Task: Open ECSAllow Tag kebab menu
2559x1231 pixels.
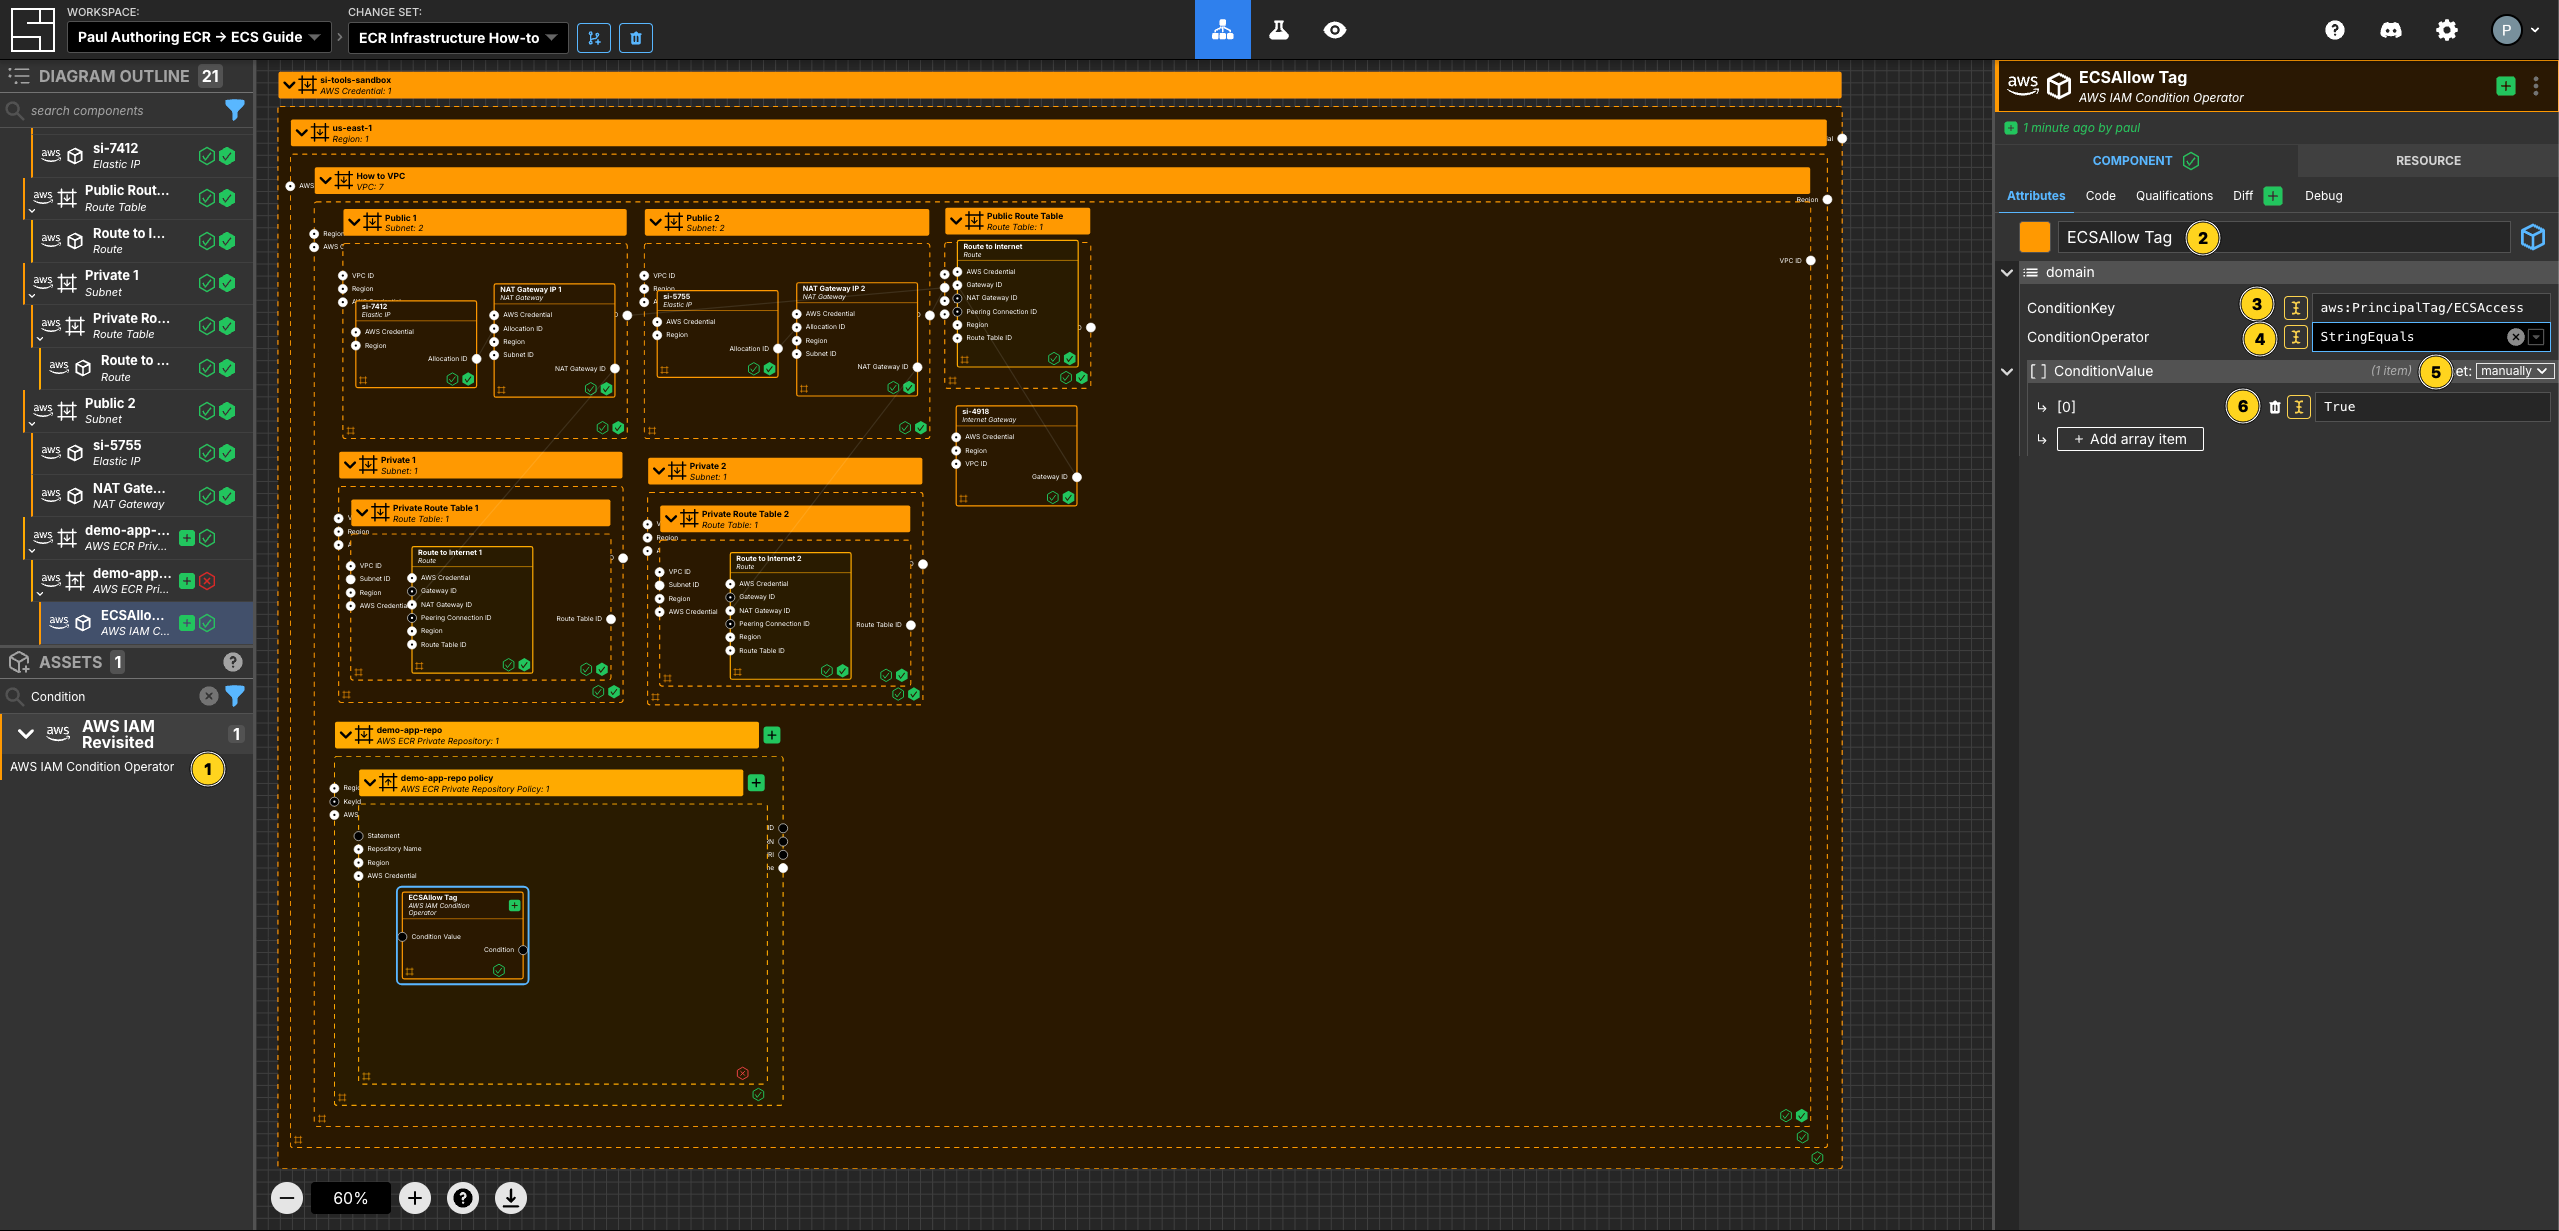Action: [x=2536, y=86]
